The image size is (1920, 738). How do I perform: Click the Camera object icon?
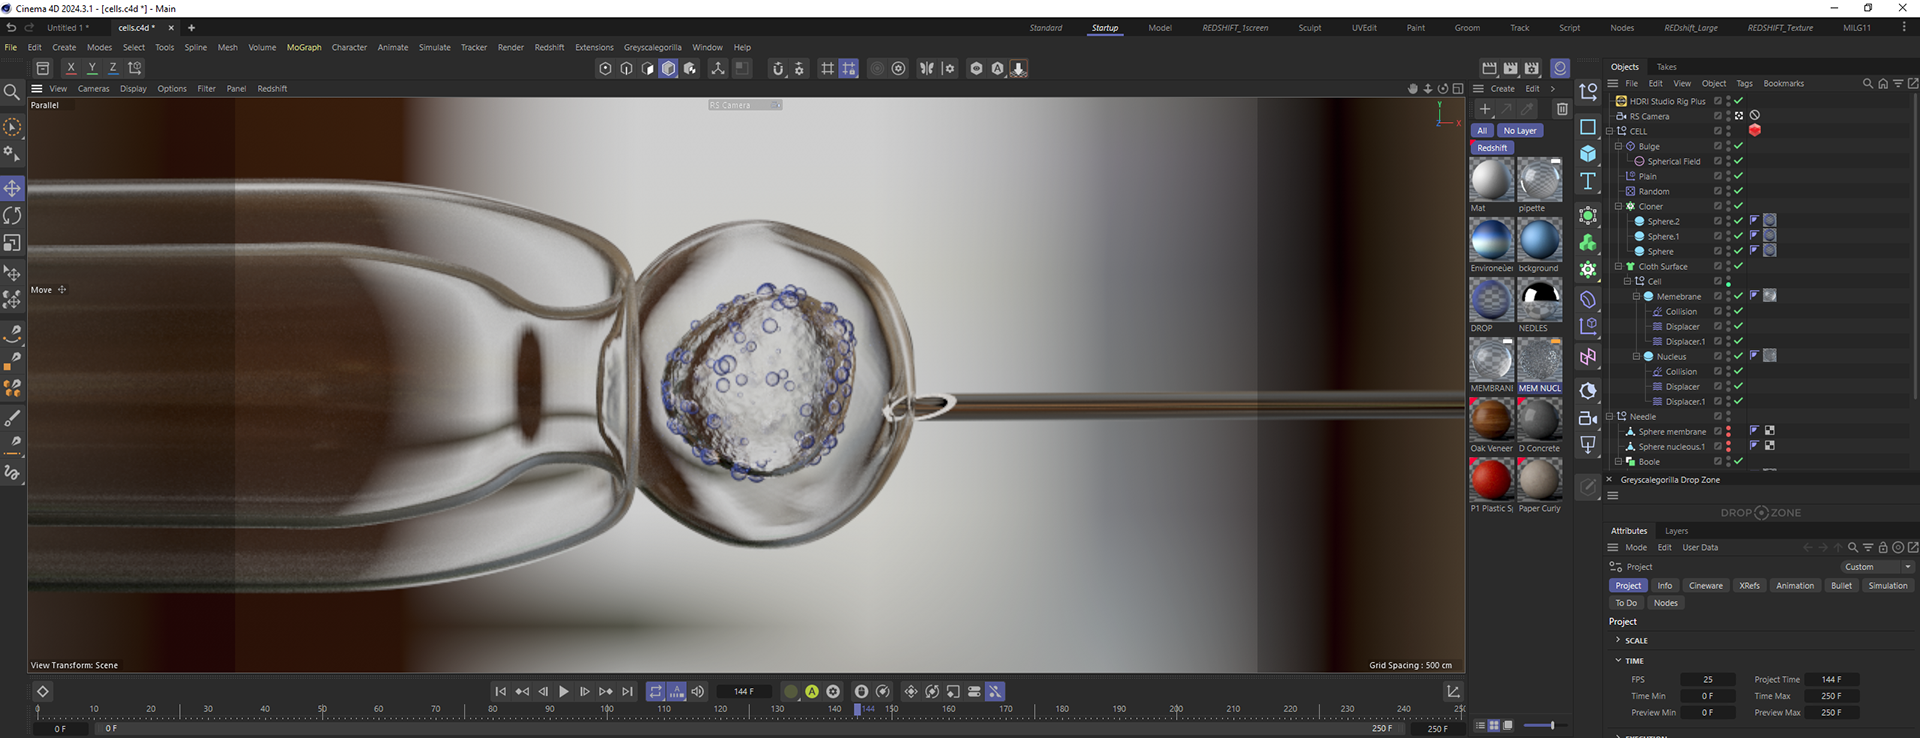(1588, 418)
